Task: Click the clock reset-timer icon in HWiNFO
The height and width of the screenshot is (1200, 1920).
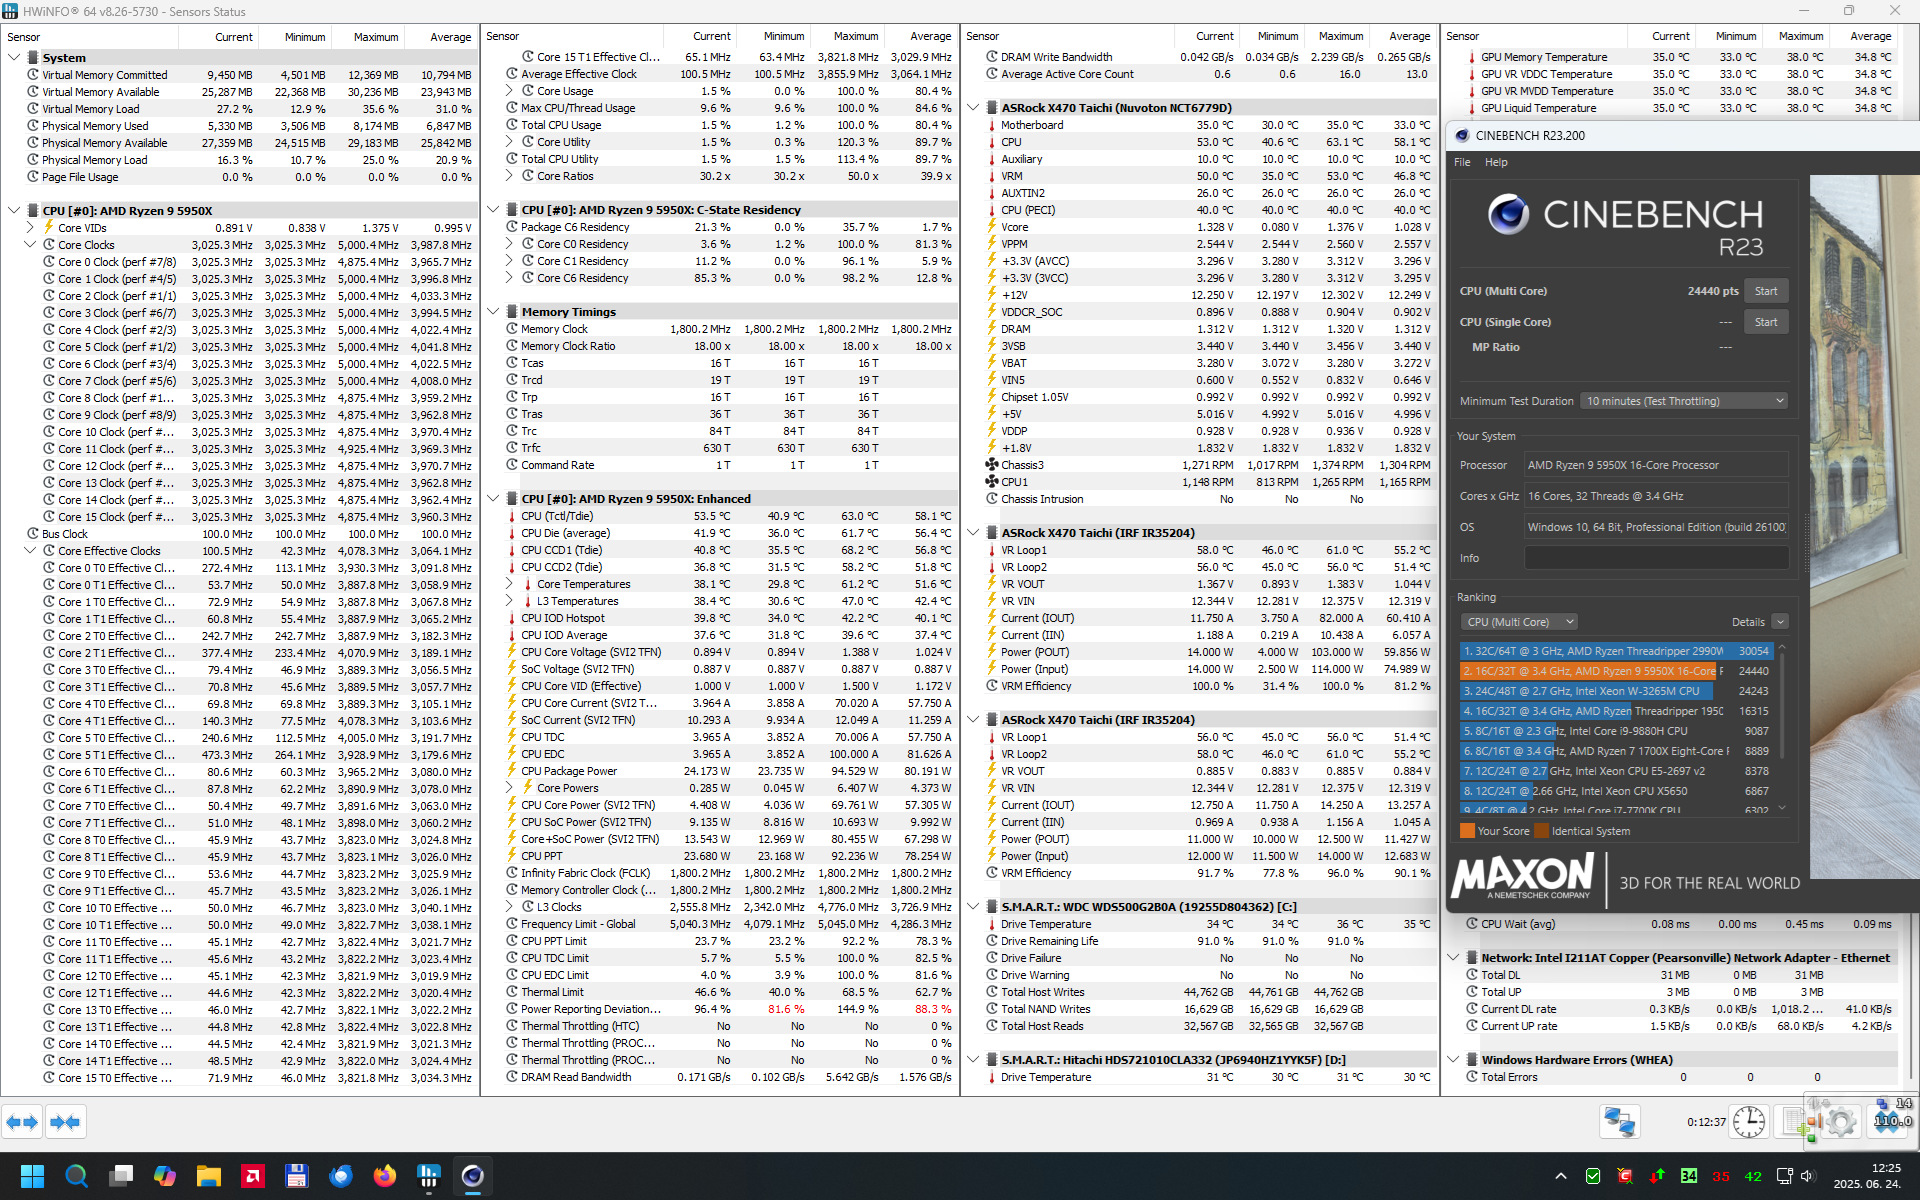Action: 1749,1122
